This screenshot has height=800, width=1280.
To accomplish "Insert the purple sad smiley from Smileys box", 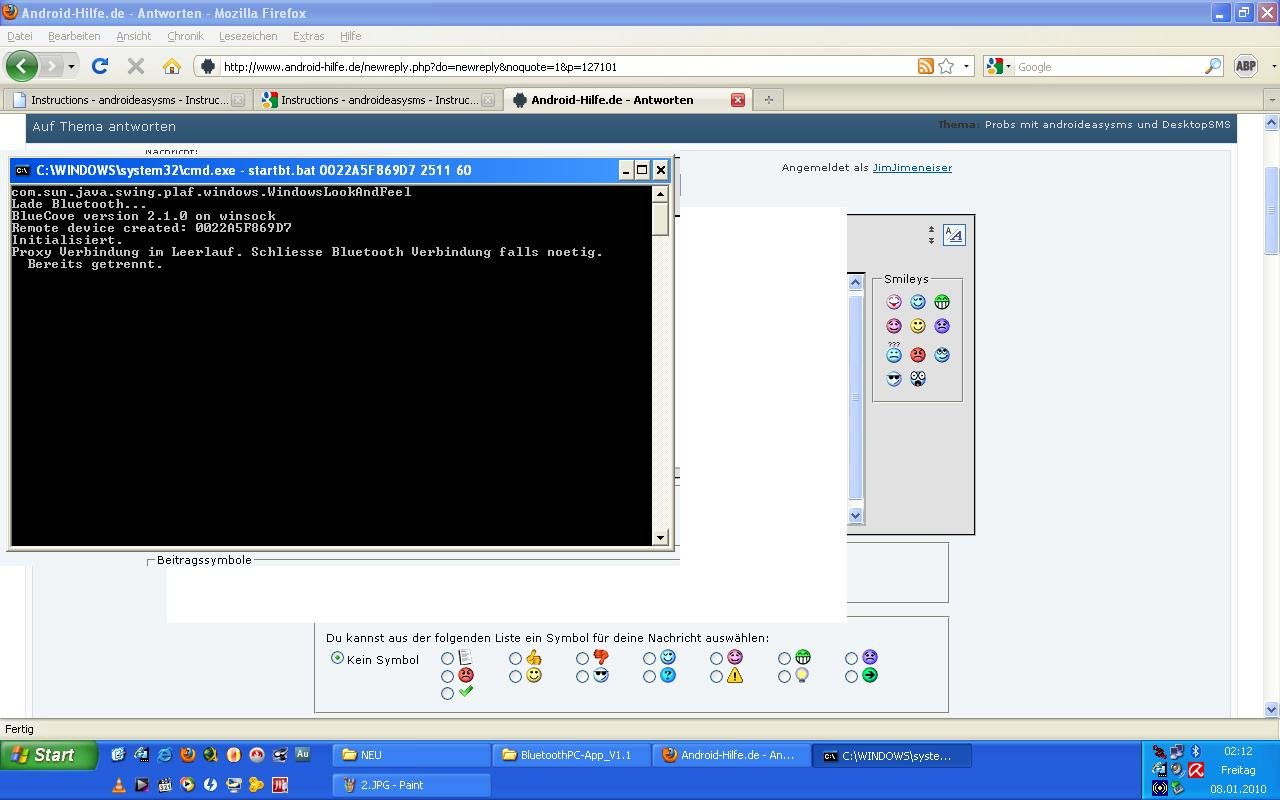I will click(942, 326).
